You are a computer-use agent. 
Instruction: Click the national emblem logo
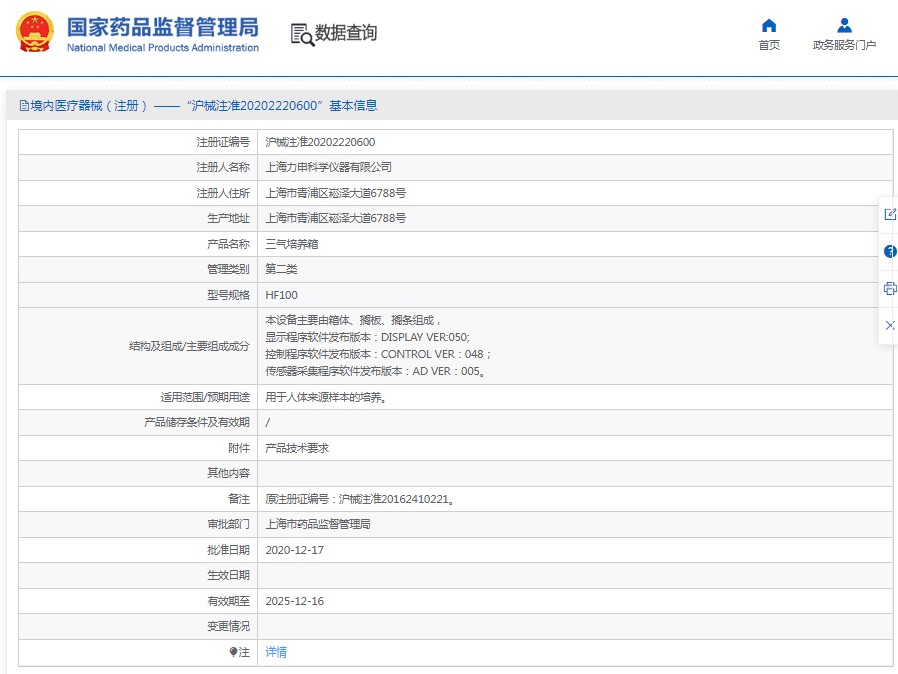click(34, 32)
